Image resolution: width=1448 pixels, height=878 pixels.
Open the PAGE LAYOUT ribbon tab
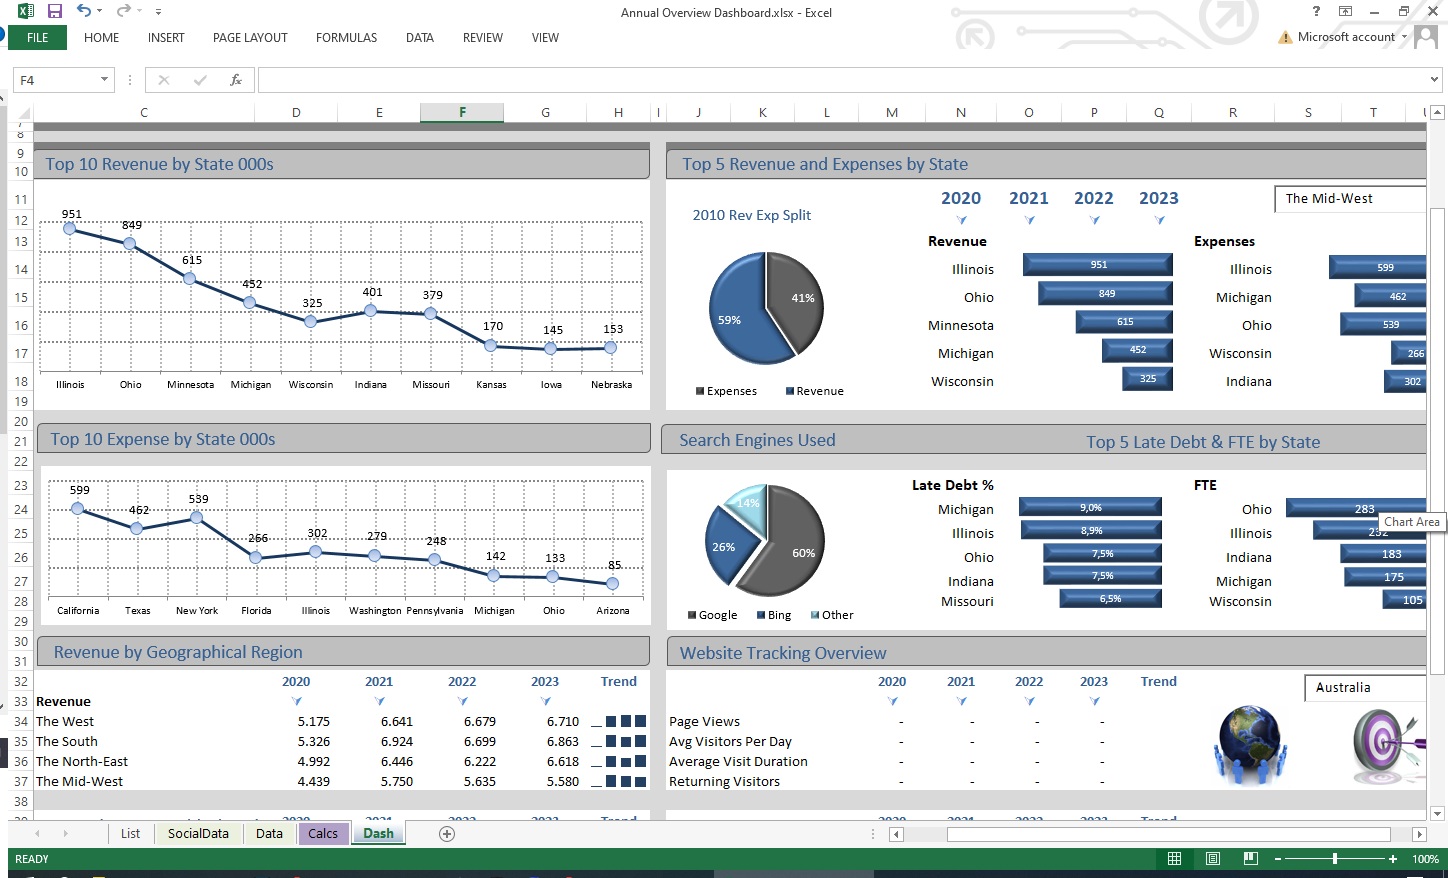point(250,38)
